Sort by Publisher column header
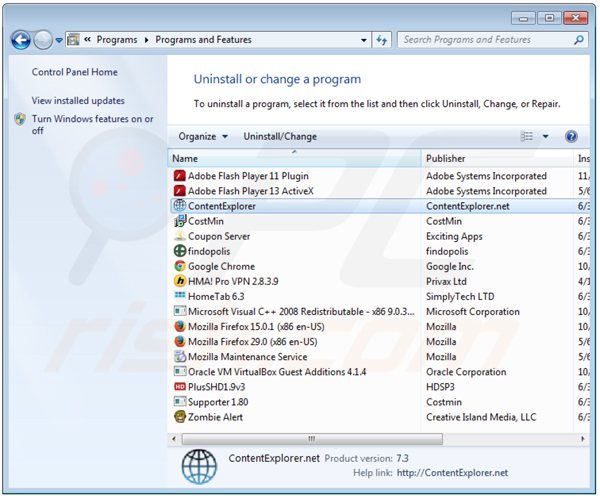Image resolution: width=600 pixels, height=499 pixels. [x=497, y=158]
